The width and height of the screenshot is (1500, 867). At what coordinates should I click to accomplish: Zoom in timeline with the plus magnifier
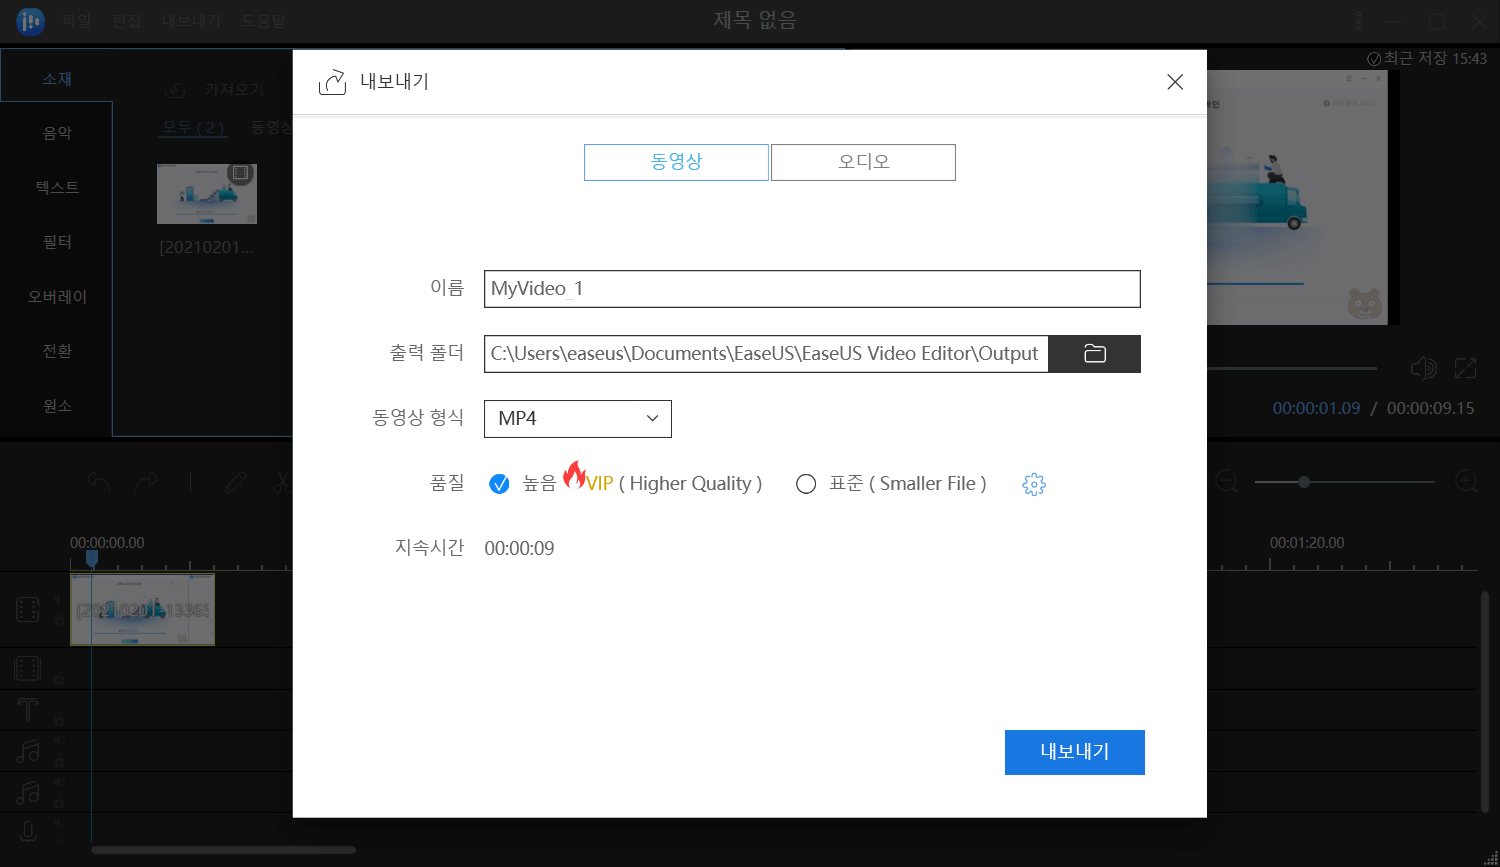(1466, 481)
